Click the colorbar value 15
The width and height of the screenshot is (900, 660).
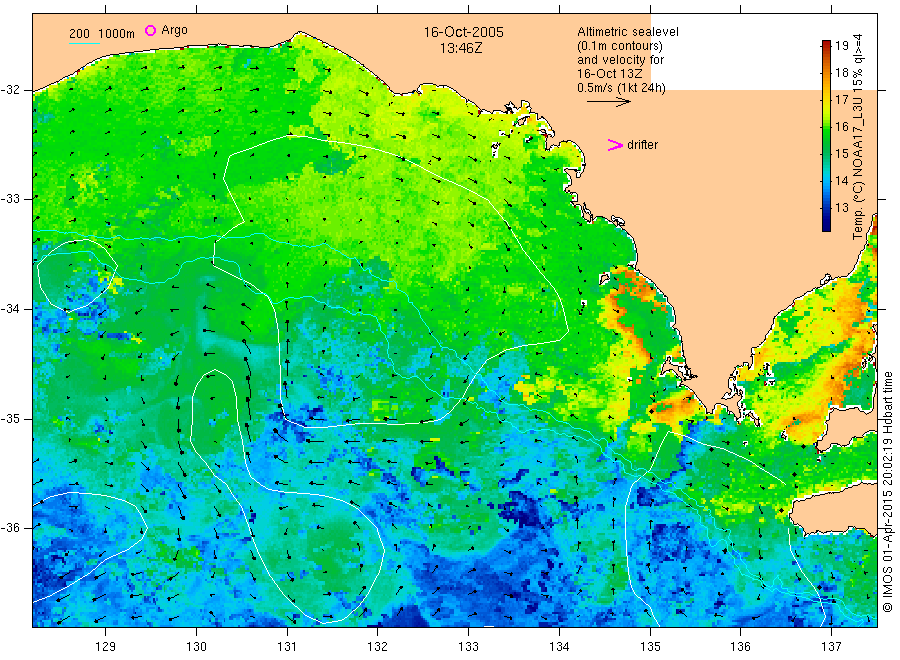click(x=841, y=154)
